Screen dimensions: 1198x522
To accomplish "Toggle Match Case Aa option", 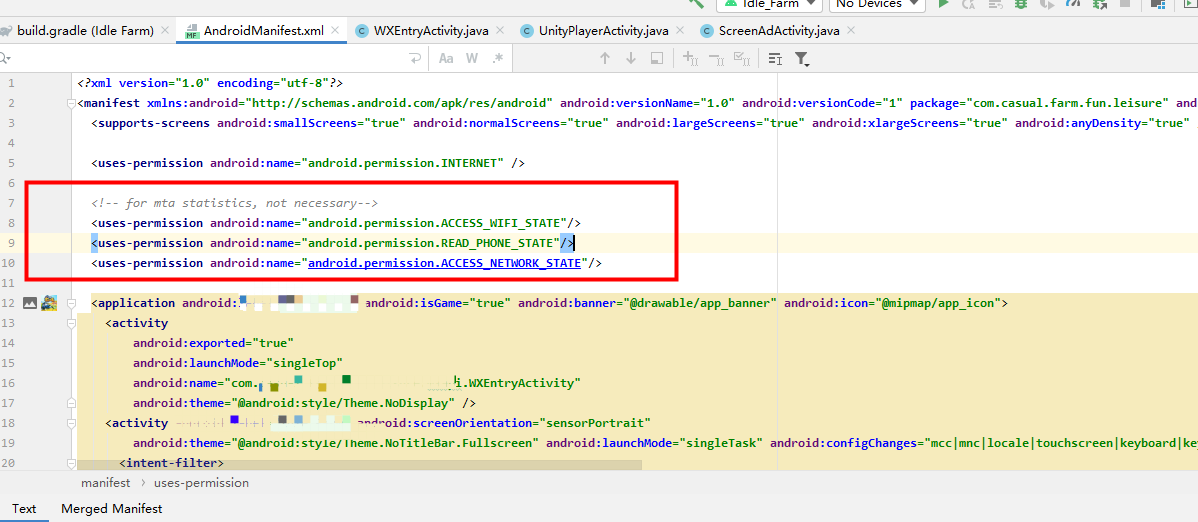I will pos(446,58).
